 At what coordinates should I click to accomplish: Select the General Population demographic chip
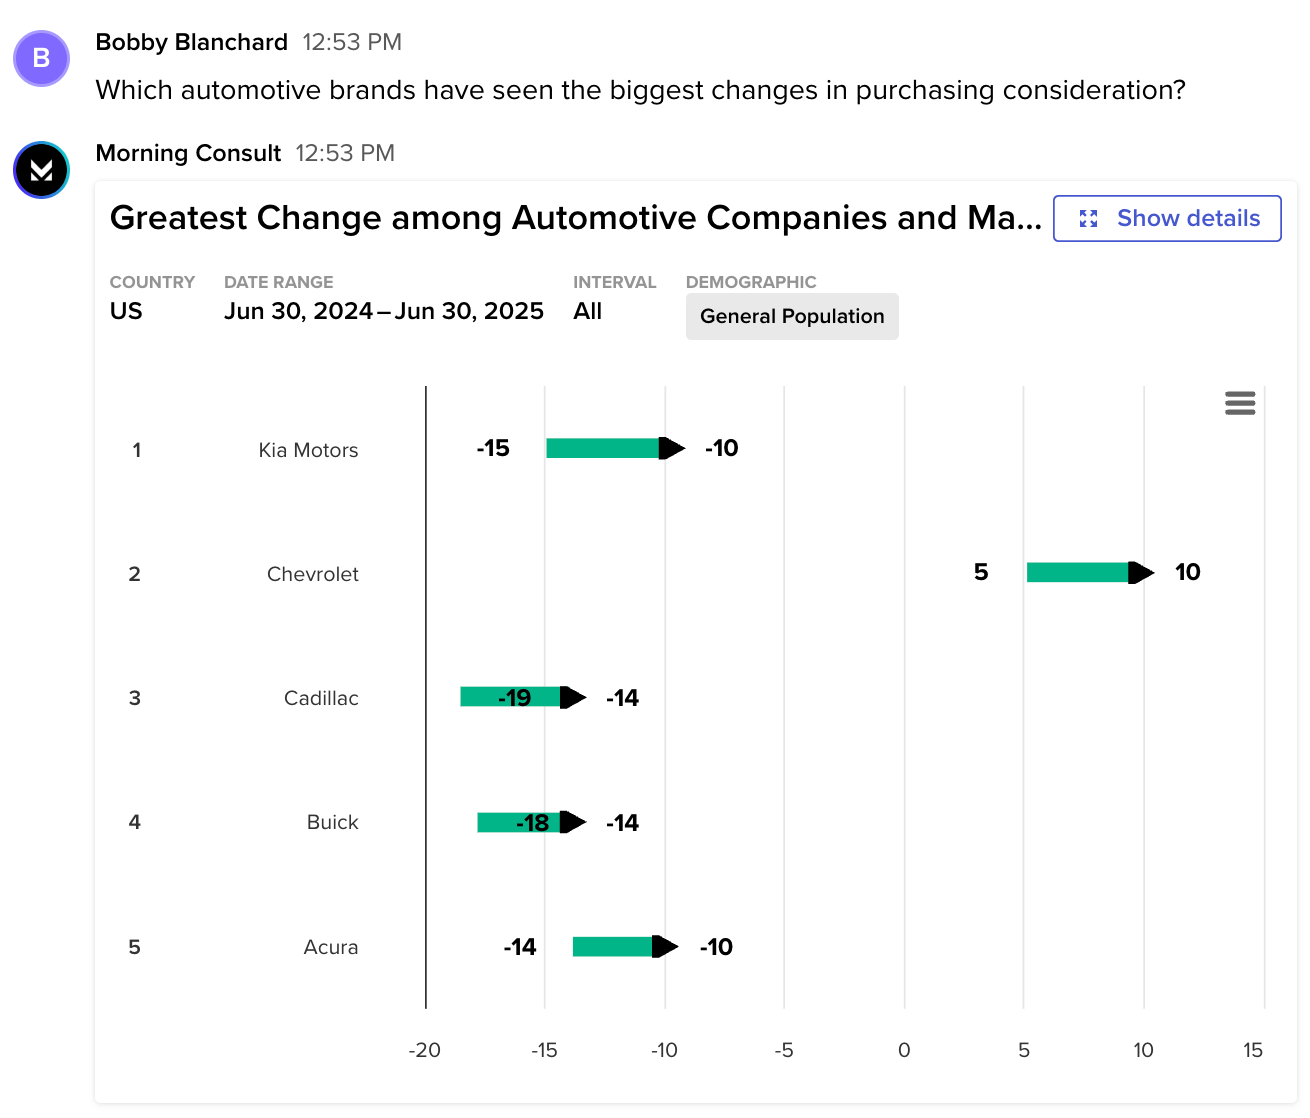pyautogui.click(x=792, y=317)
